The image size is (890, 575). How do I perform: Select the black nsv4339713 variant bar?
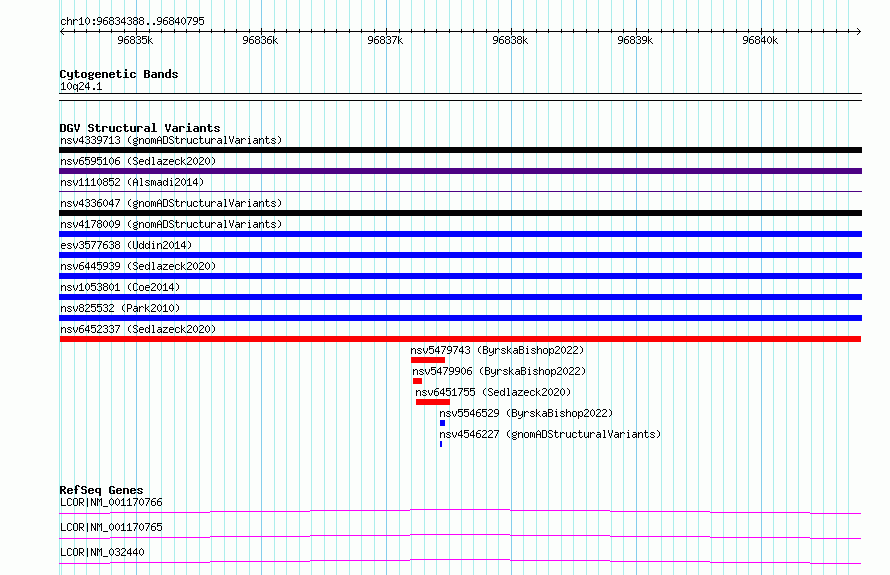click(x=460, y=150)
